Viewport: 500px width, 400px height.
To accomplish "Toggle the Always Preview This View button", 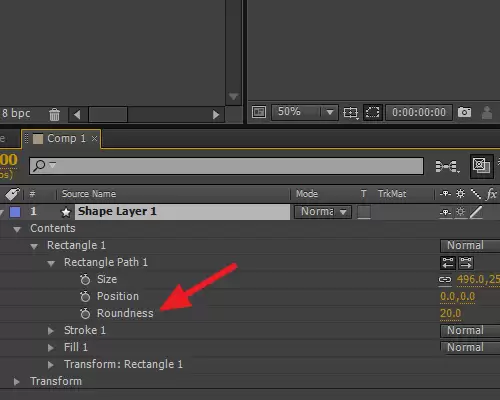I will point(259,112).
